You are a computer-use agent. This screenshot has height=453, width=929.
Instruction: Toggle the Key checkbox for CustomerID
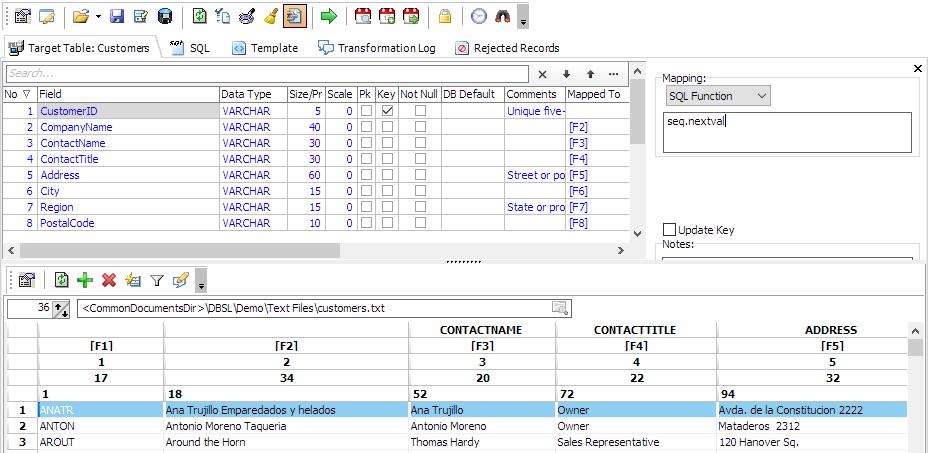387,111
